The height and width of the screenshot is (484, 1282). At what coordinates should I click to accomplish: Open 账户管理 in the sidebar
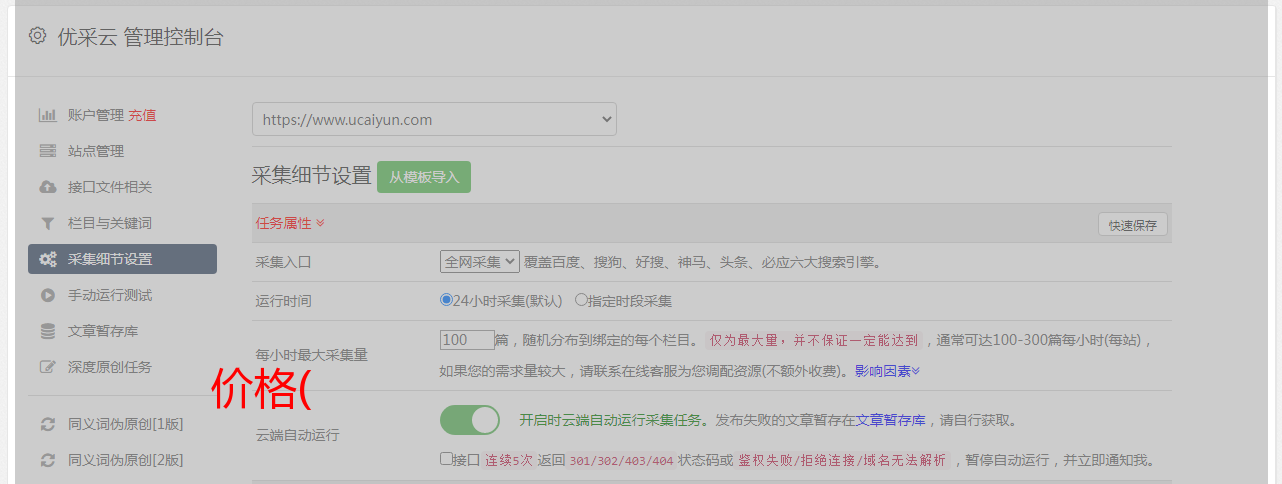click(x=96, y=115)
